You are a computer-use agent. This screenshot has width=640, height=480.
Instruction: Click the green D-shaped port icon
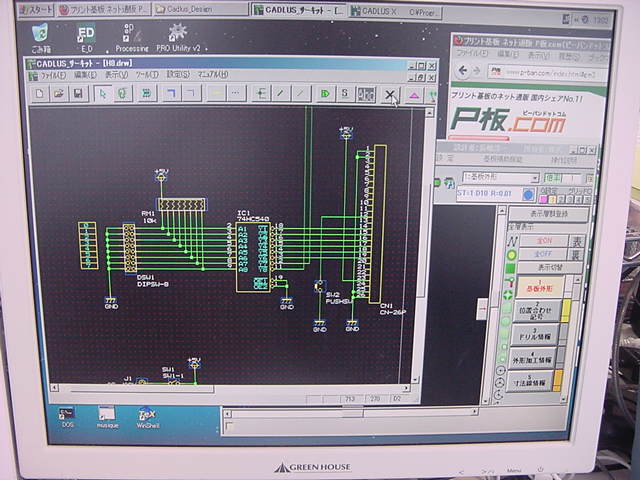click(x=325, y=93)
